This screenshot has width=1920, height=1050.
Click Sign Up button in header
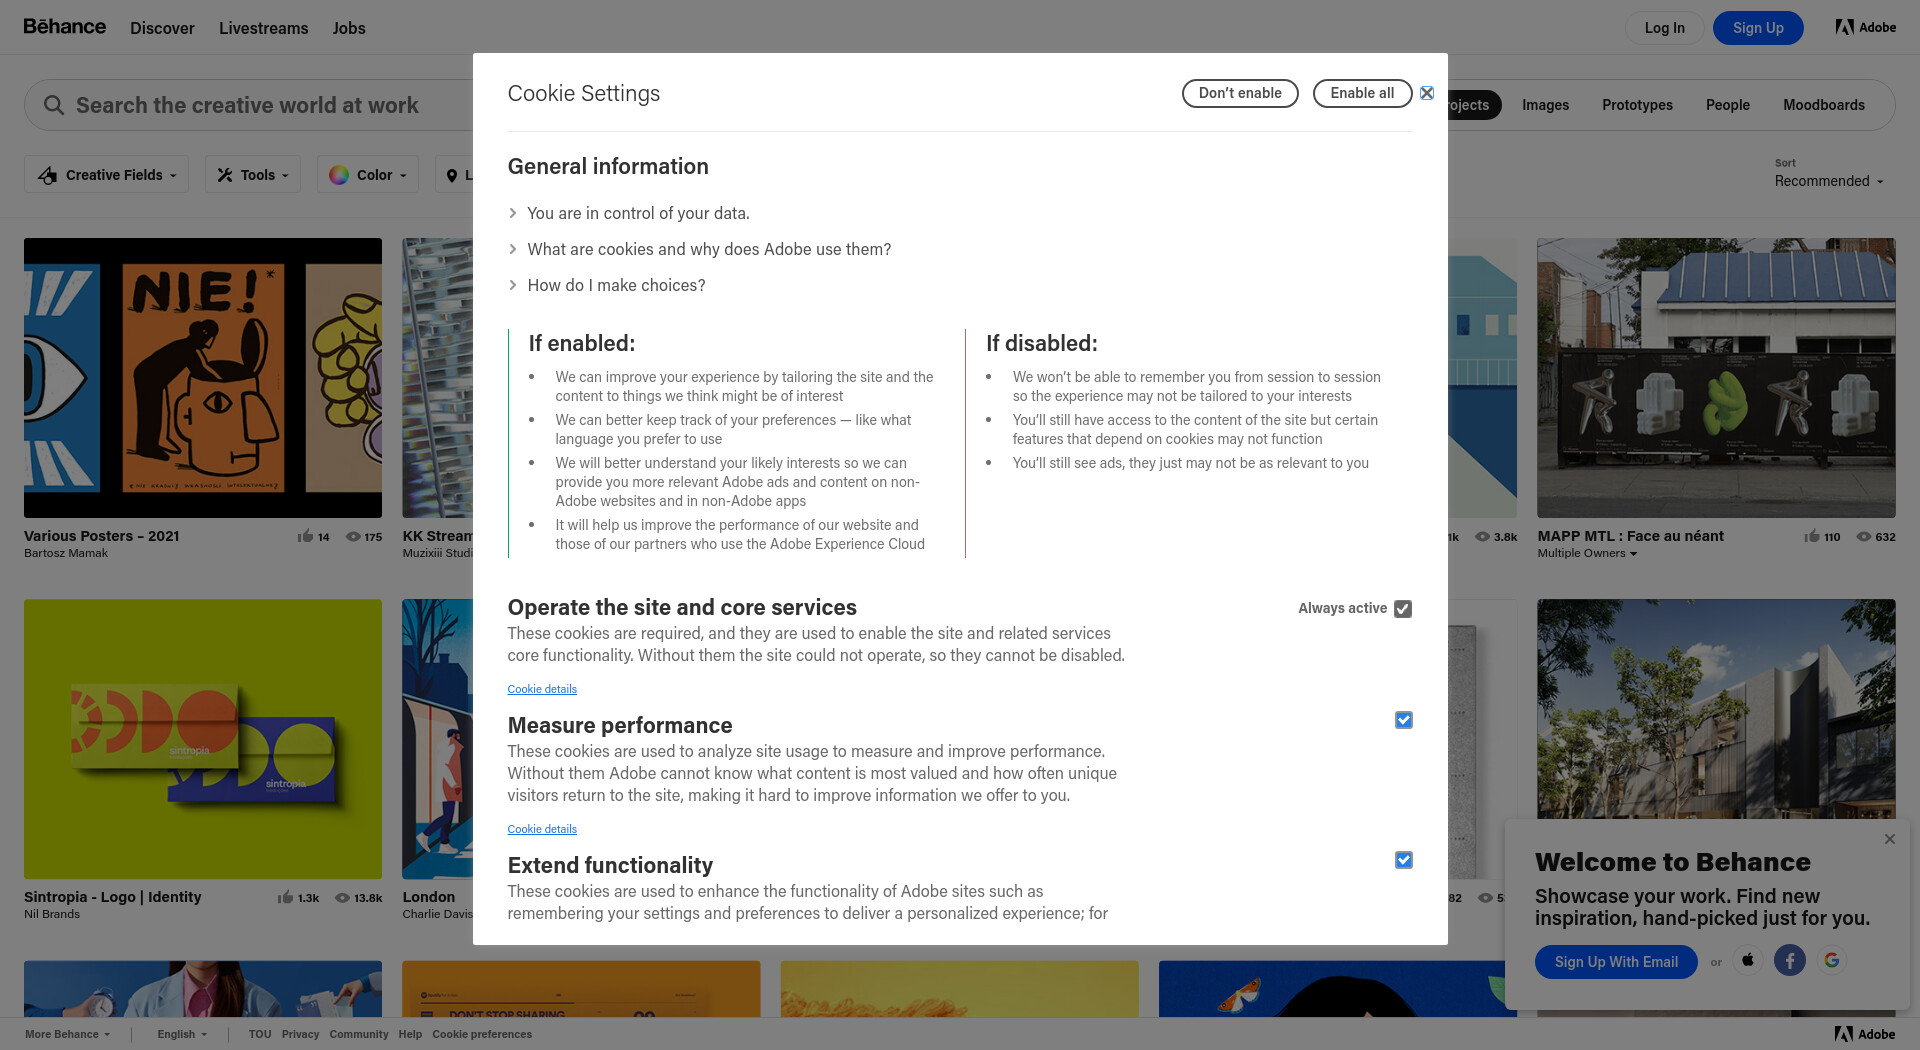coord(1758,28)
